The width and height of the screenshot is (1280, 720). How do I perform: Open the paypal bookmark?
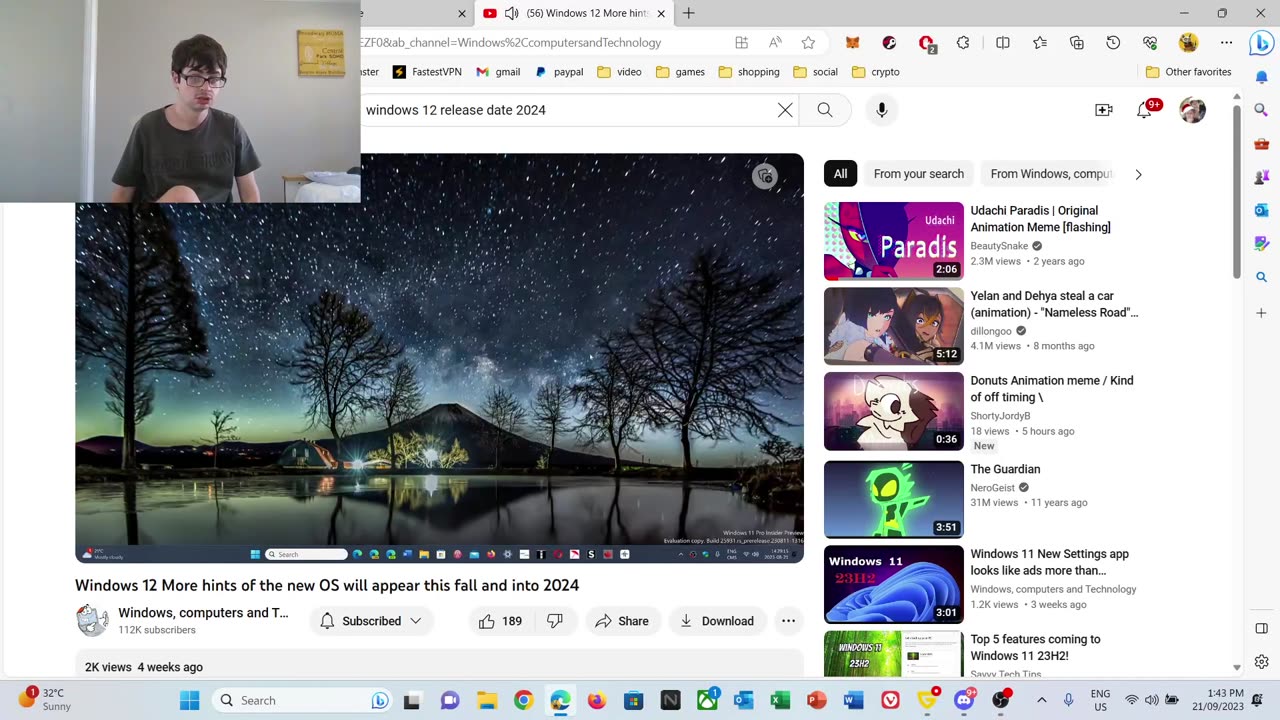tap(559, 72)
